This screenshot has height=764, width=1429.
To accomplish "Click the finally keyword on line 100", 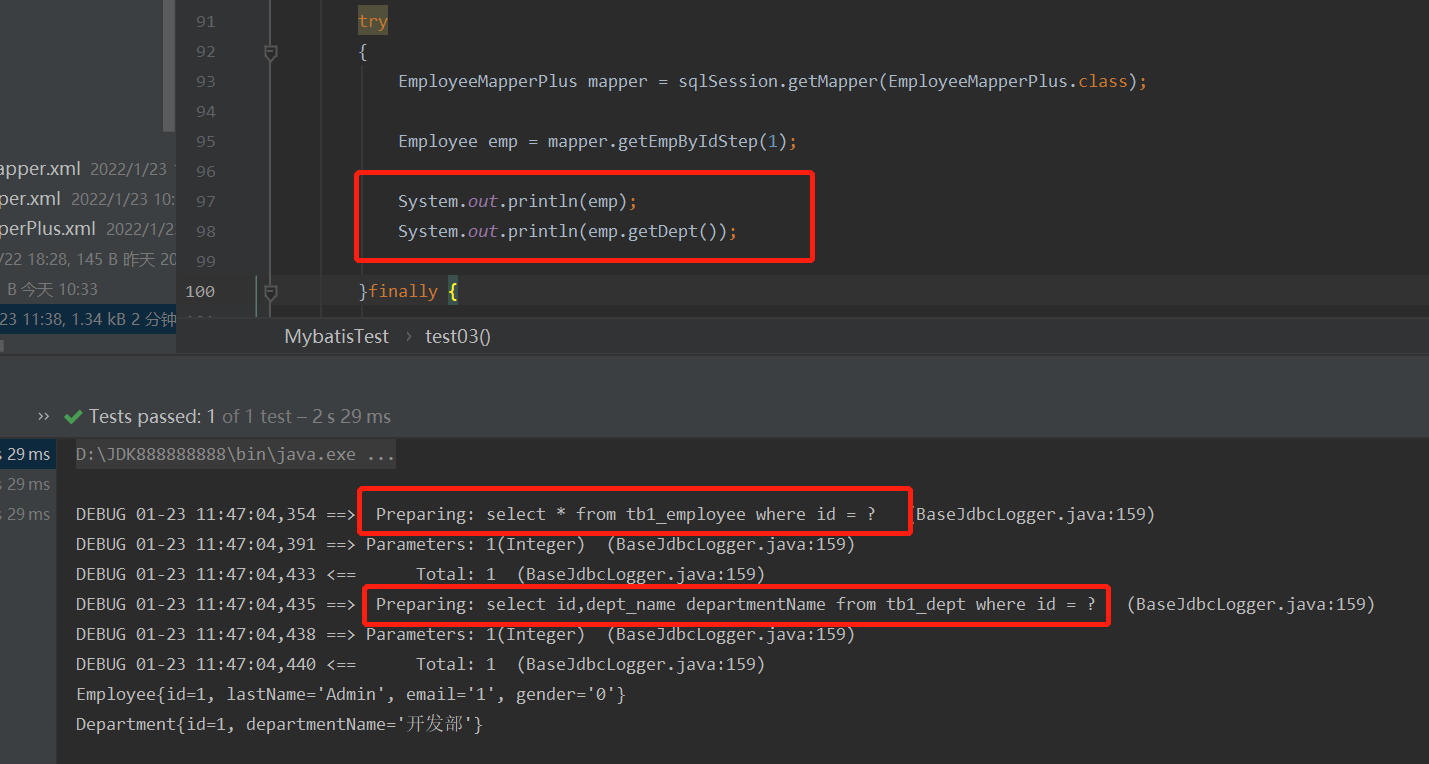I will (x=403, y=292).
